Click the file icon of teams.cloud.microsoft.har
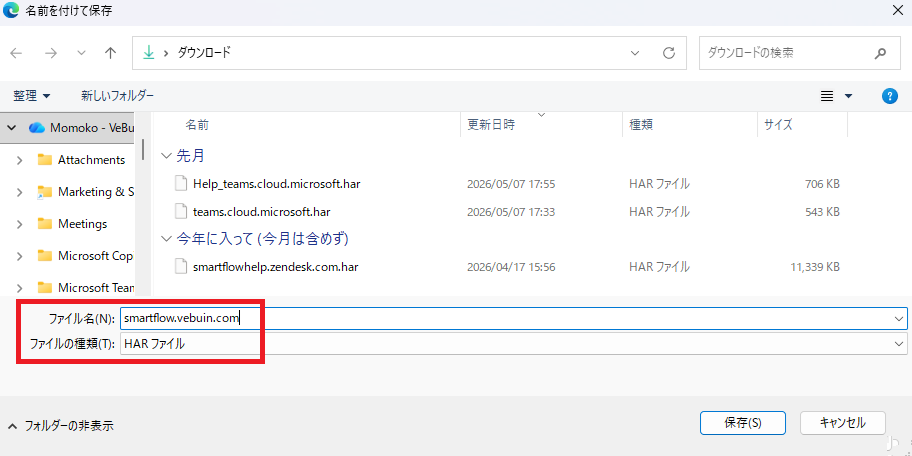Viewport: 912px width, 456px height. [x=181, y=211]
